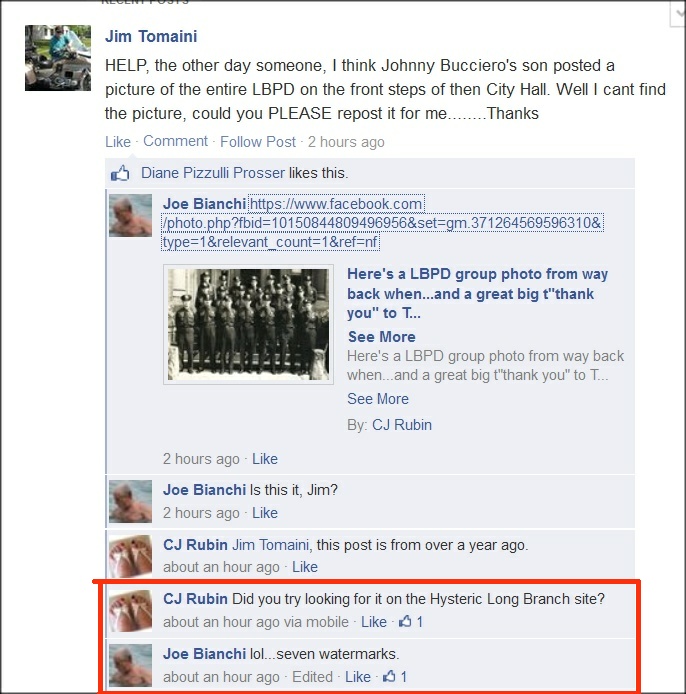Viewport: 686px width, 694px height.
Task: Like Jim Tomaini's post
Action: point(118,142)
